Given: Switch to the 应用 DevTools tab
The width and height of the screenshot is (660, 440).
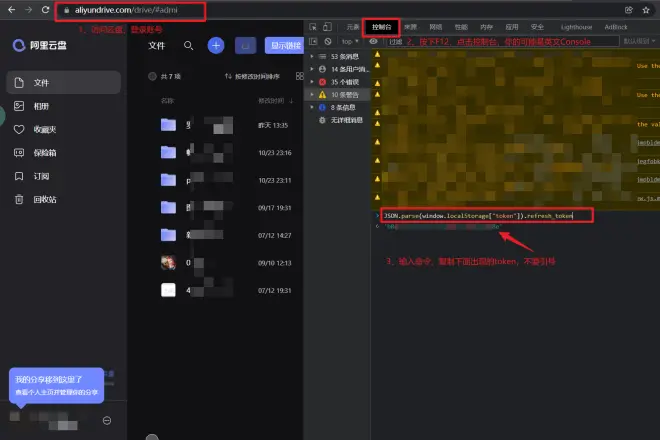Looking at the screenshot, I should [511, 27].
